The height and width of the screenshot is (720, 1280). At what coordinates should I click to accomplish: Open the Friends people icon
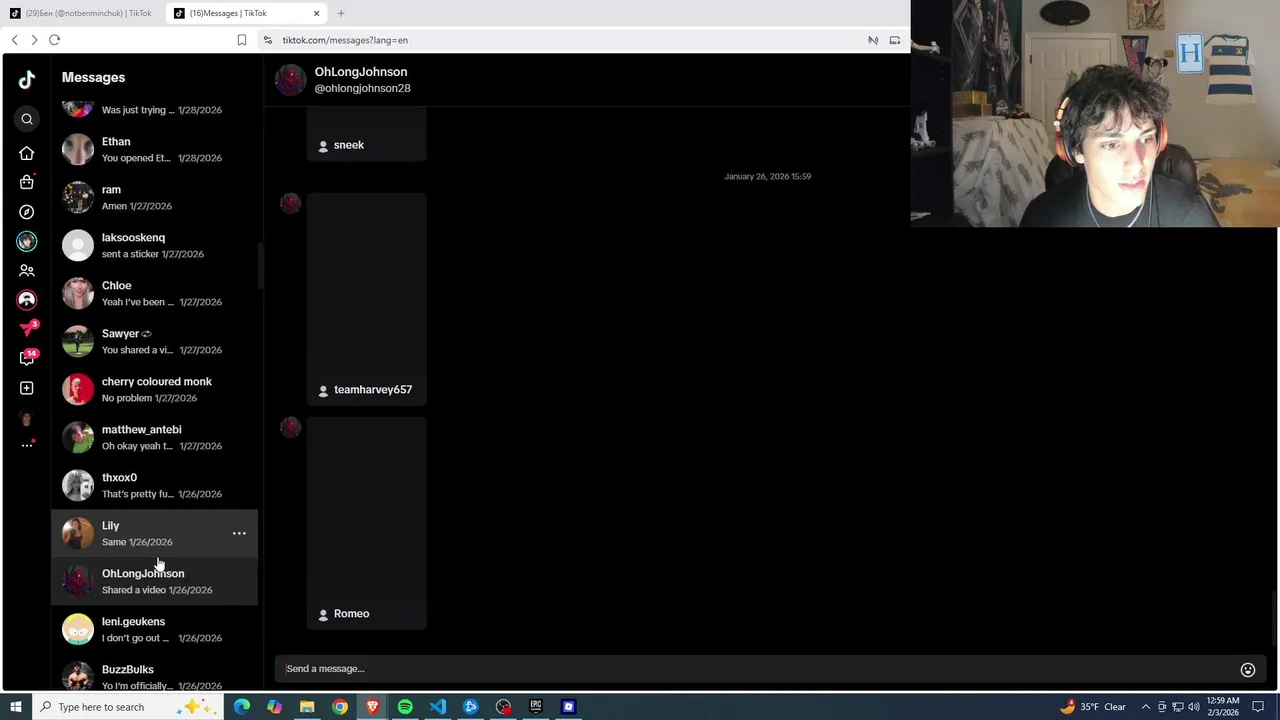click(x=27, y=271)
